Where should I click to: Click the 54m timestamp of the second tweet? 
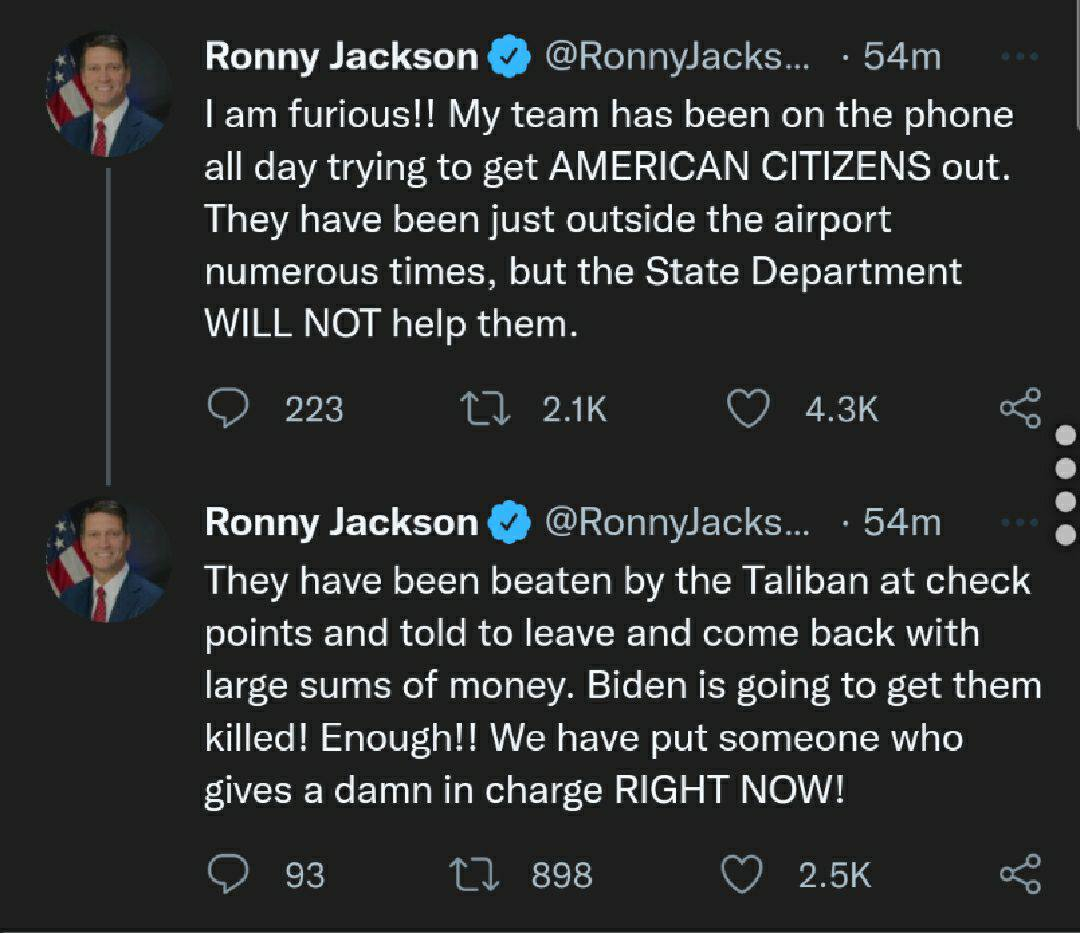(902, 522)
